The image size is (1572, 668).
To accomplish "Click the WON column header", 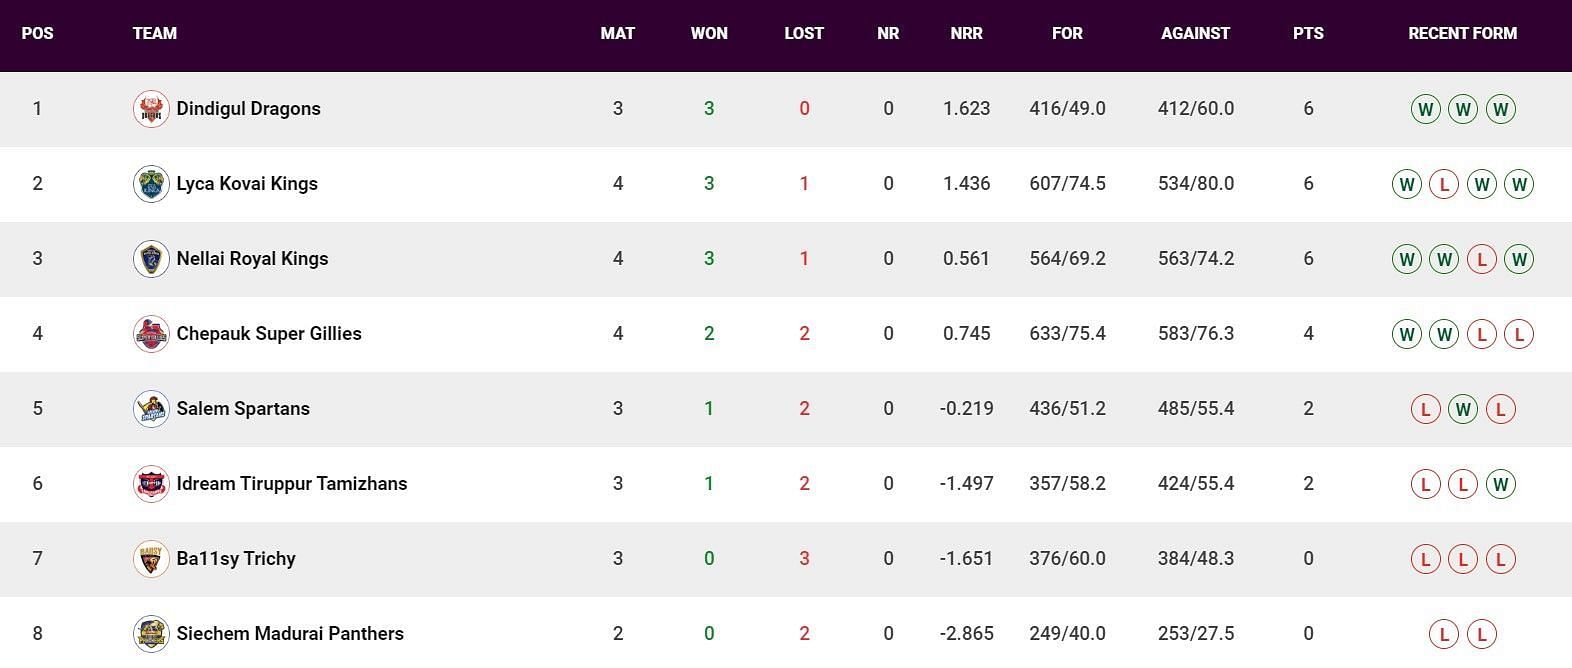I will (709, 33).
